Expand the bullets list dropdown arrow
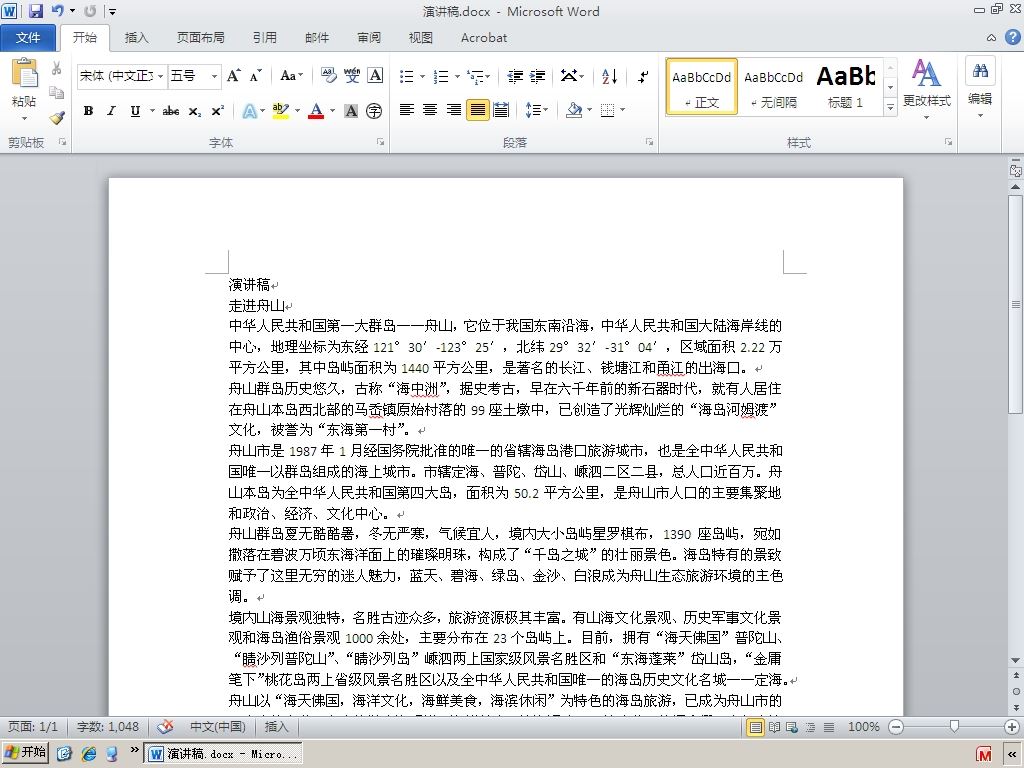1024x768 pixels. (x=423, y=76)
